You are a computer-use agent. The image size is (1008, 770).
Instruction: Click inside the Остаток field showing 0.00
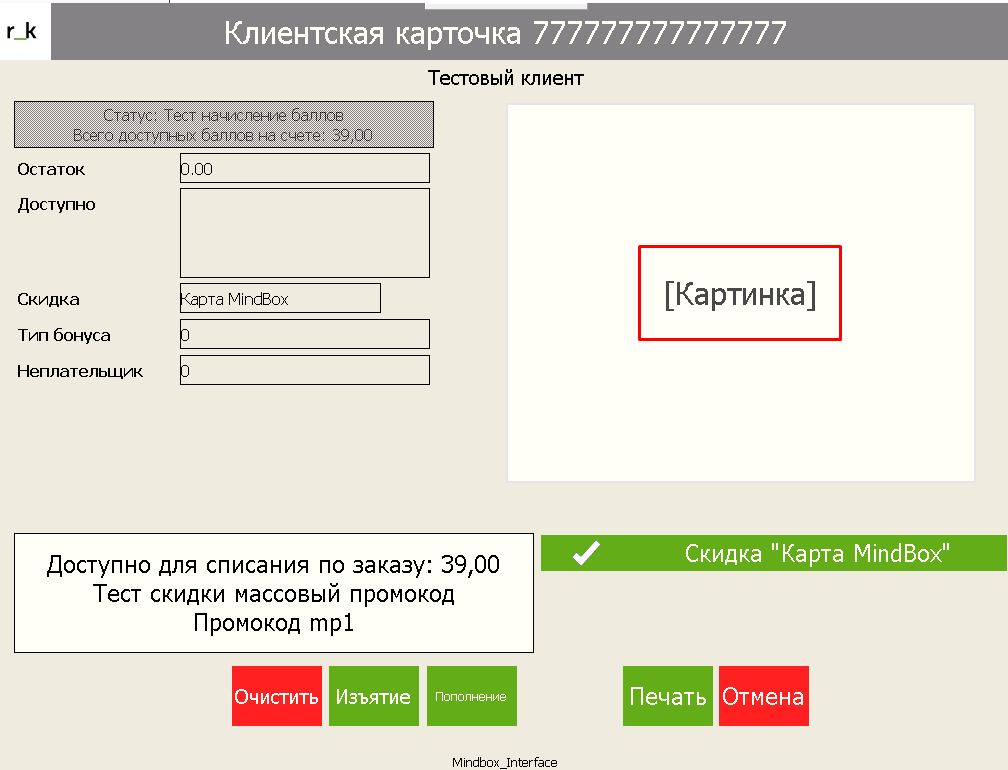pyautogui.click(x=304, y=168)
